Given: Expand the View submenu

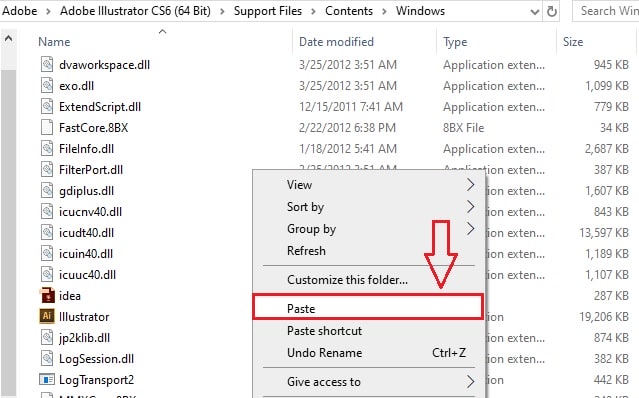Looking at the screenshot, I should click(x=470, y=185).
